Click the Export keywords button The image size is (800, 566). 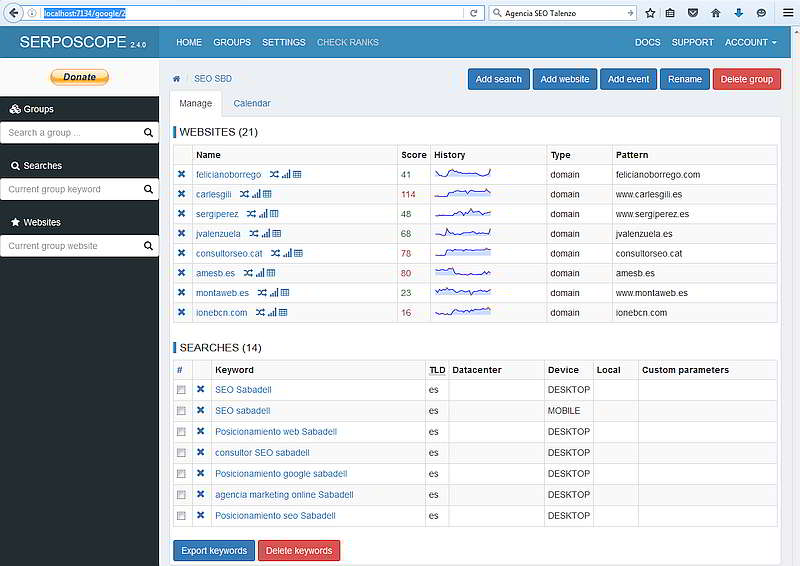(x=214, y=551)
